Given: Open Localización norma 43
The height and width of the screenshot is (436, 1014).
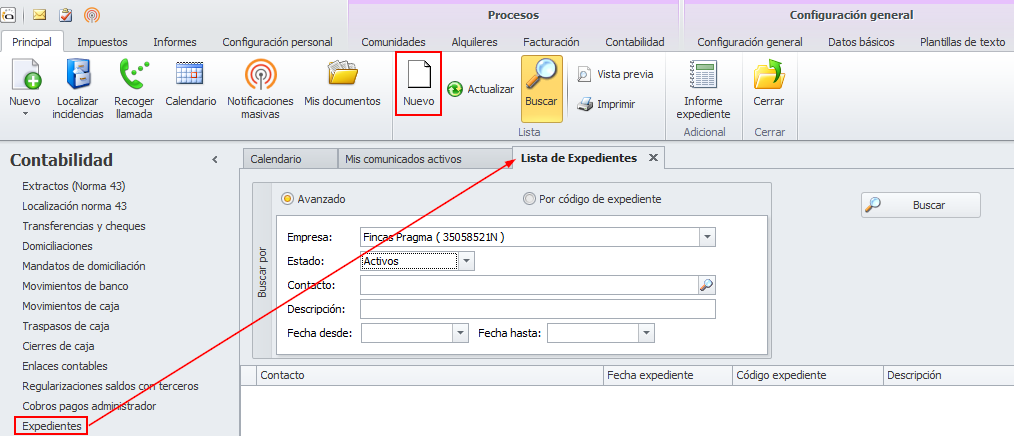Looking at the screenshot, I should [x=74, y=206].
